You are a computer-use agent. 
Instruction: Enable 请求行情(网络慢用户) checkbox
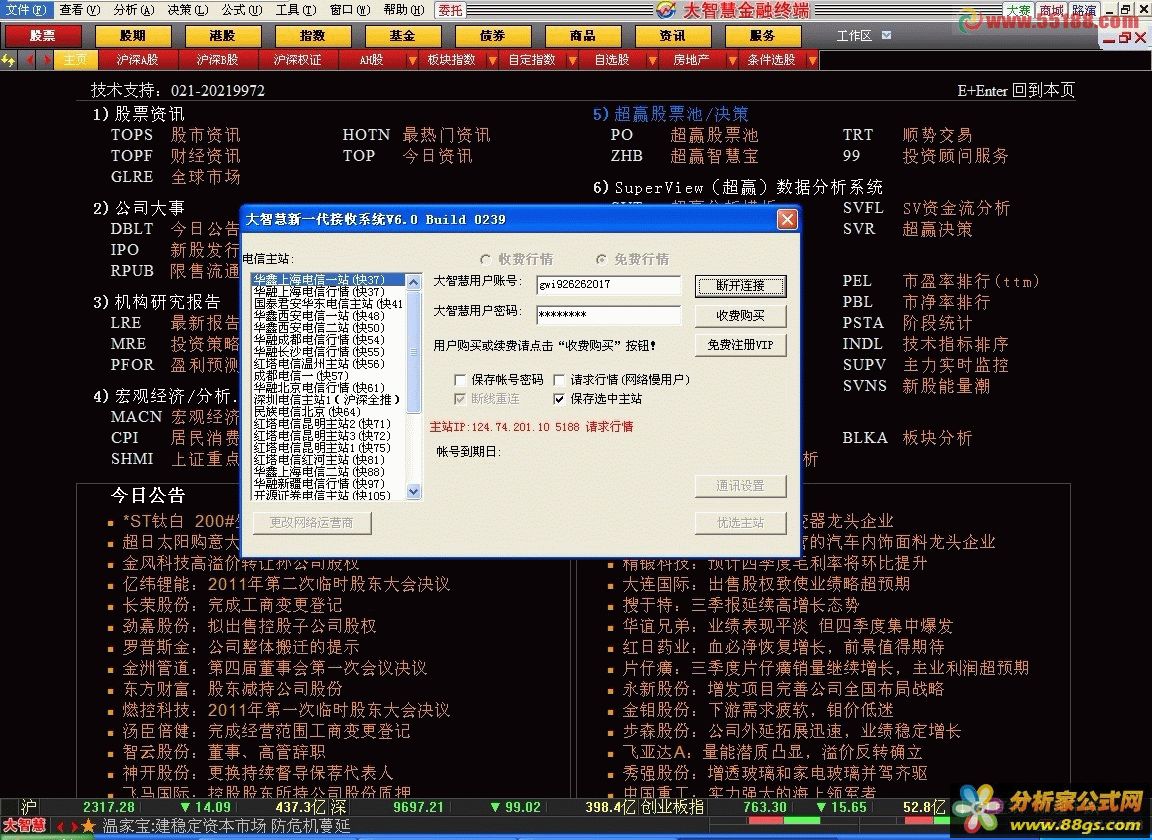click(559, 380)
